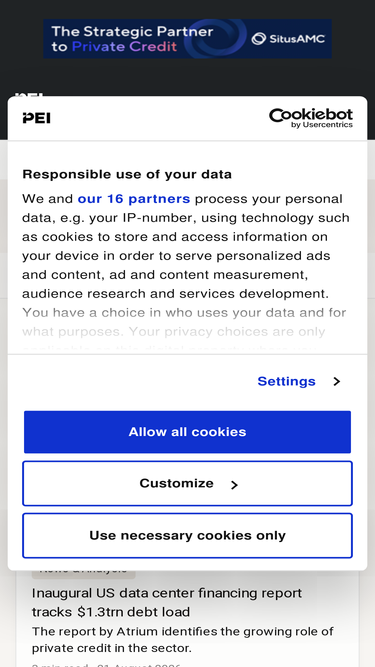Screen dimensions: 375x667
Task: Click the chevron arrow beside Customize
Action: [234, 485]
